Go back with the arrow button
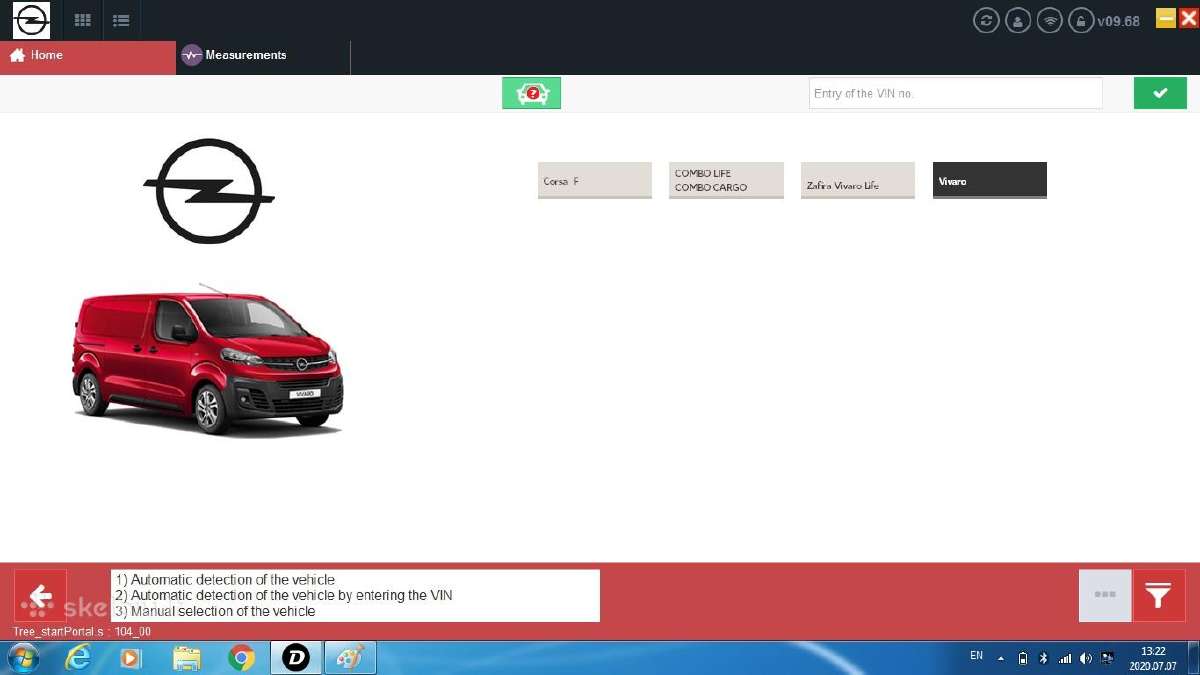1200x675 pixels. pos(40,596)
